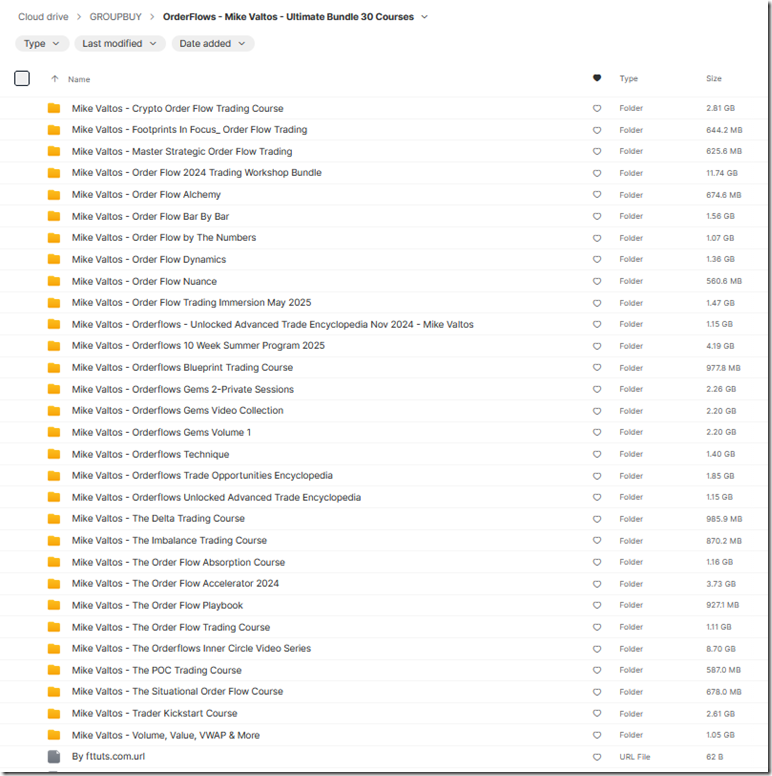Image resolution: width=772 pixels, height=776 pixels.
Task: Favourite Order Flow 2024 Trading Workshop Bundle
Action: point(597,173)
